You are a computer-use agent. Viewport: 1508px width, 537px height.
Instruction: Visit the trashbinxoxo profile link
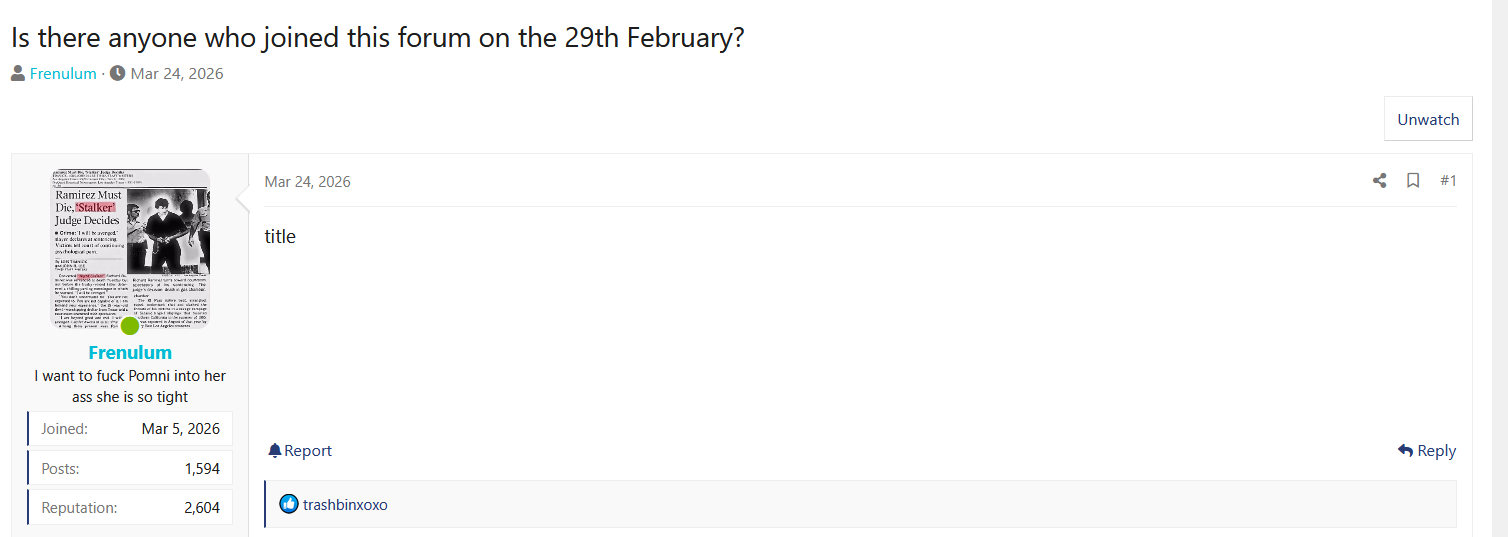(345, 505)
